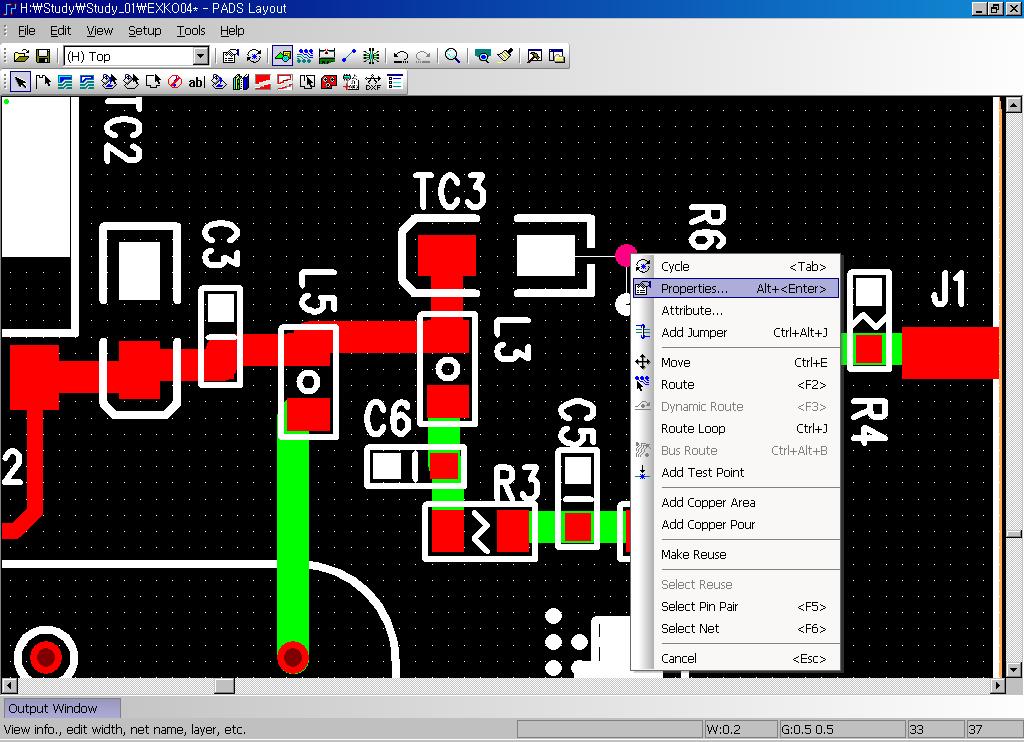The image size is (1024, 742).
Task: Choose Select Net menu entry
Action: coord(736,628)
